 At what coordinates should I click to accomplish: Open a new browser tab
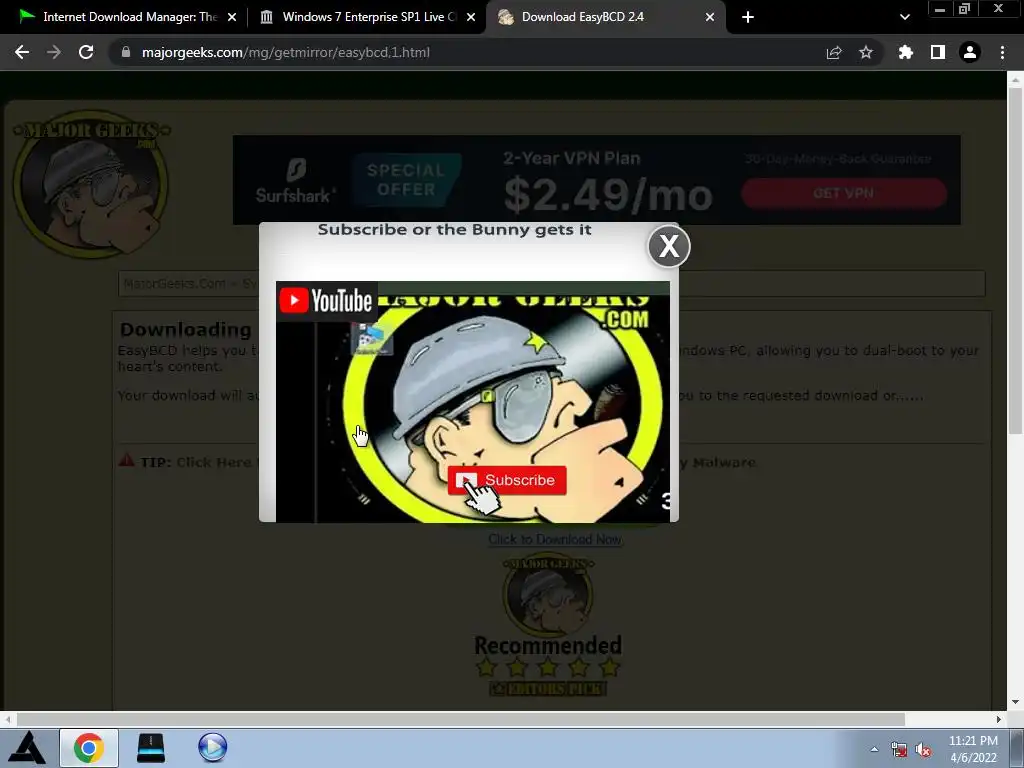[x=748, y=17]
